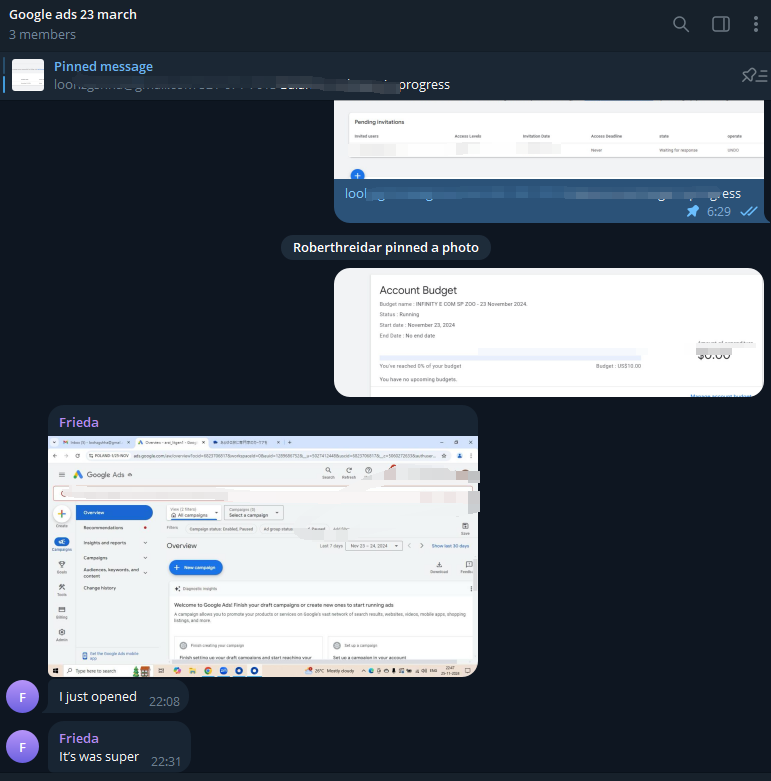Click the 6:29 message timestamp
The image size is (771, 781).
pyautogui.click(x=719, y=212)
